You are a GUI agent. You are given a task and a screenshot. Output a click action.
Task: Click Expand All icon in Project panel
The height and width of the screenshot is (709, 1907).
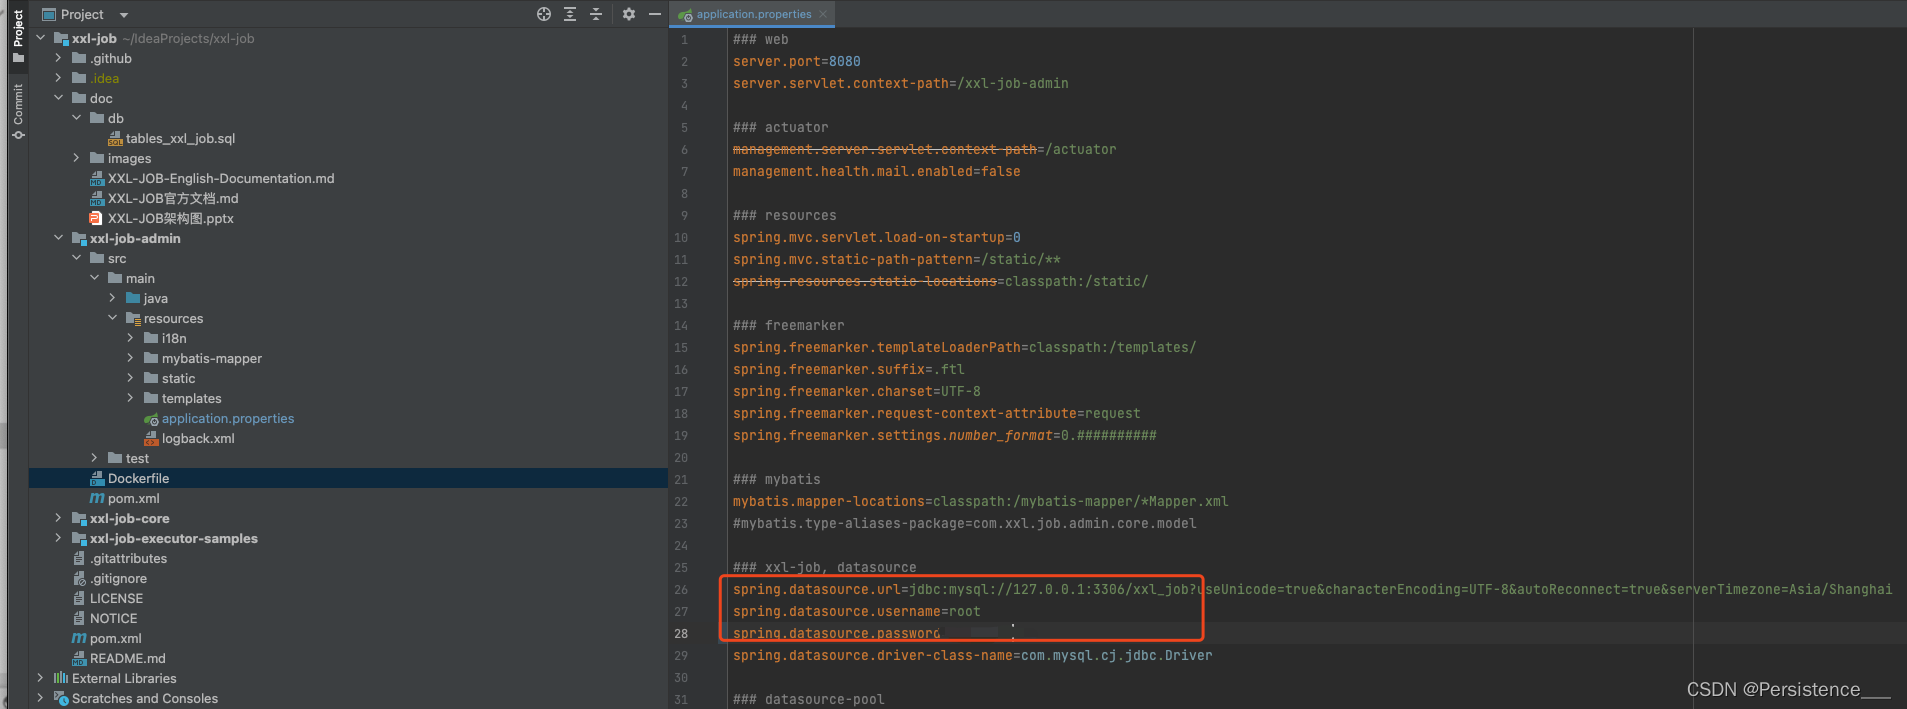pyautogui.click(x=570, y=14)
